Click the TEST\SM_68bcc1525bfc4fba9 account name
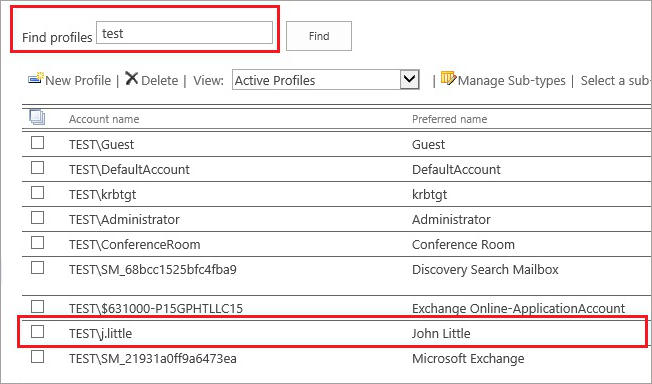Image resolution: width=652 pixels, height=384 pixels. coord(153,269)
